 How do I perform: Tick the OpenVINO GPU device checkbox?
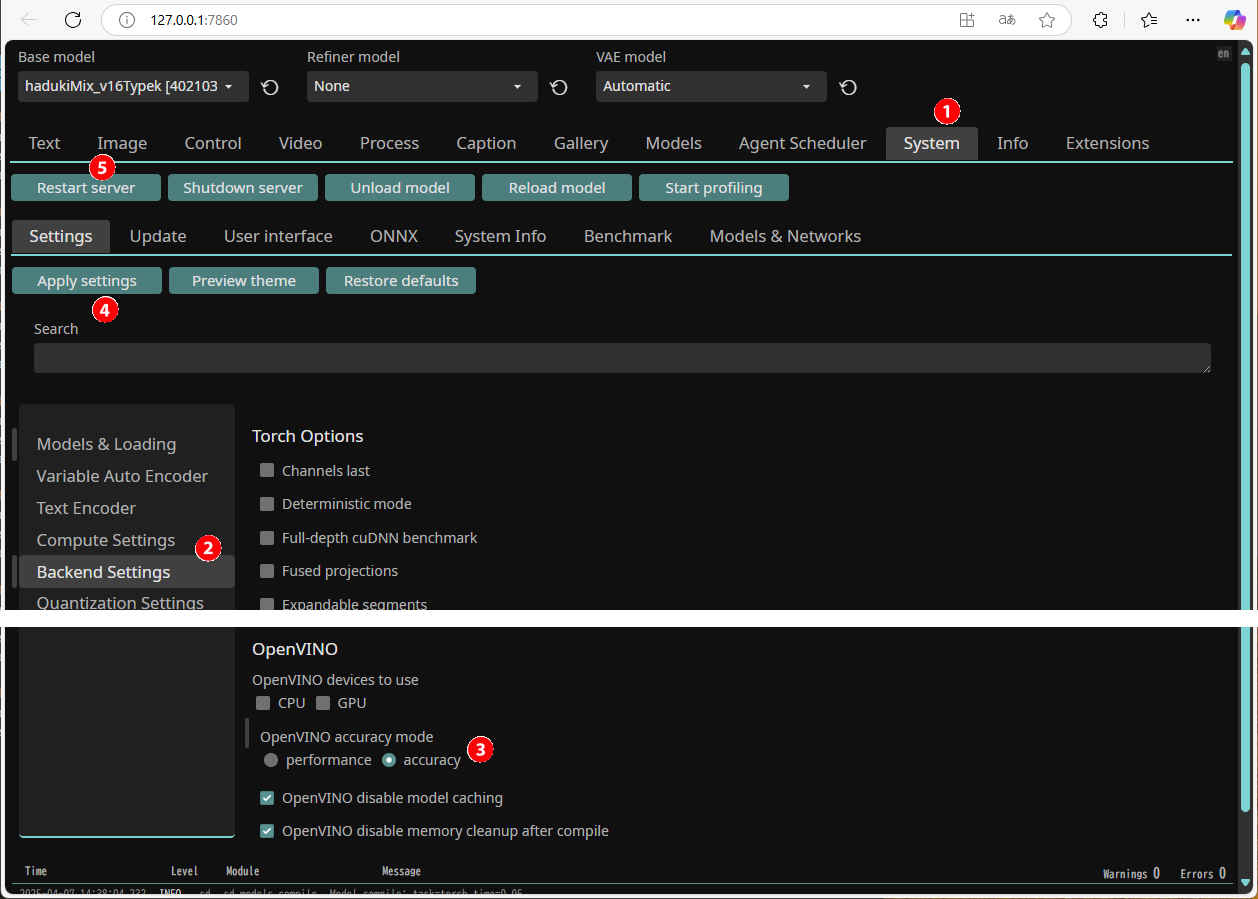click(x=323, y=703)
